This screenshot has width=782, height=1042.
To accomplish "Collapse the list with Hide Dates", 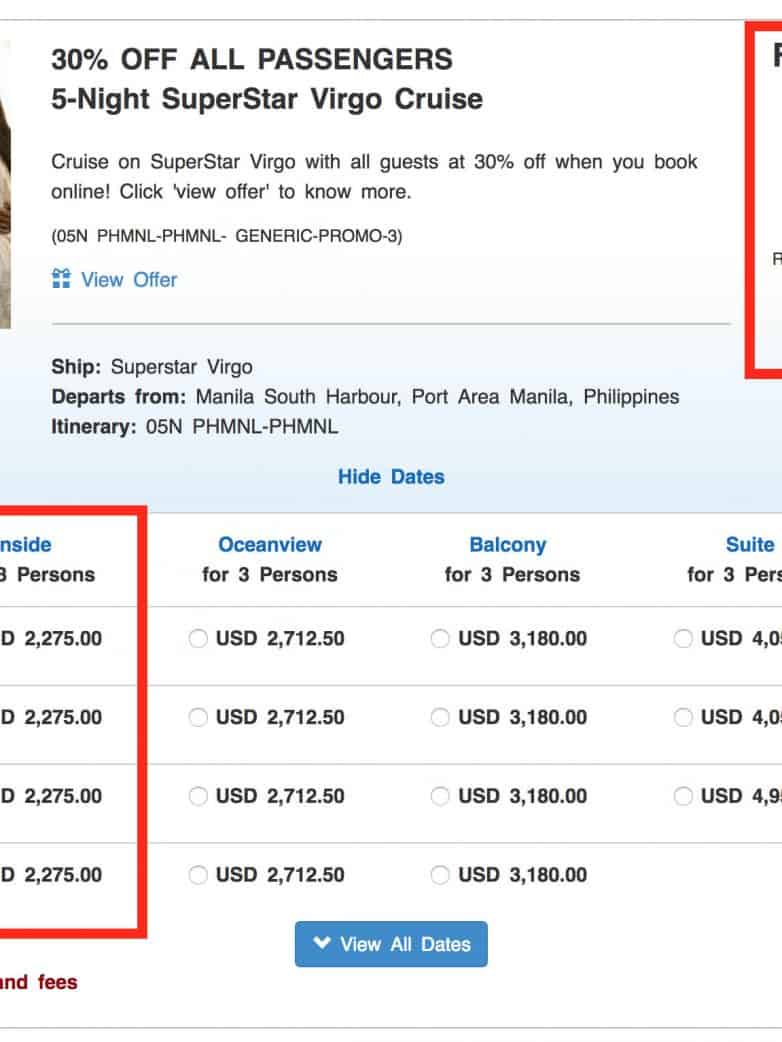I will (x=391, y=477).
